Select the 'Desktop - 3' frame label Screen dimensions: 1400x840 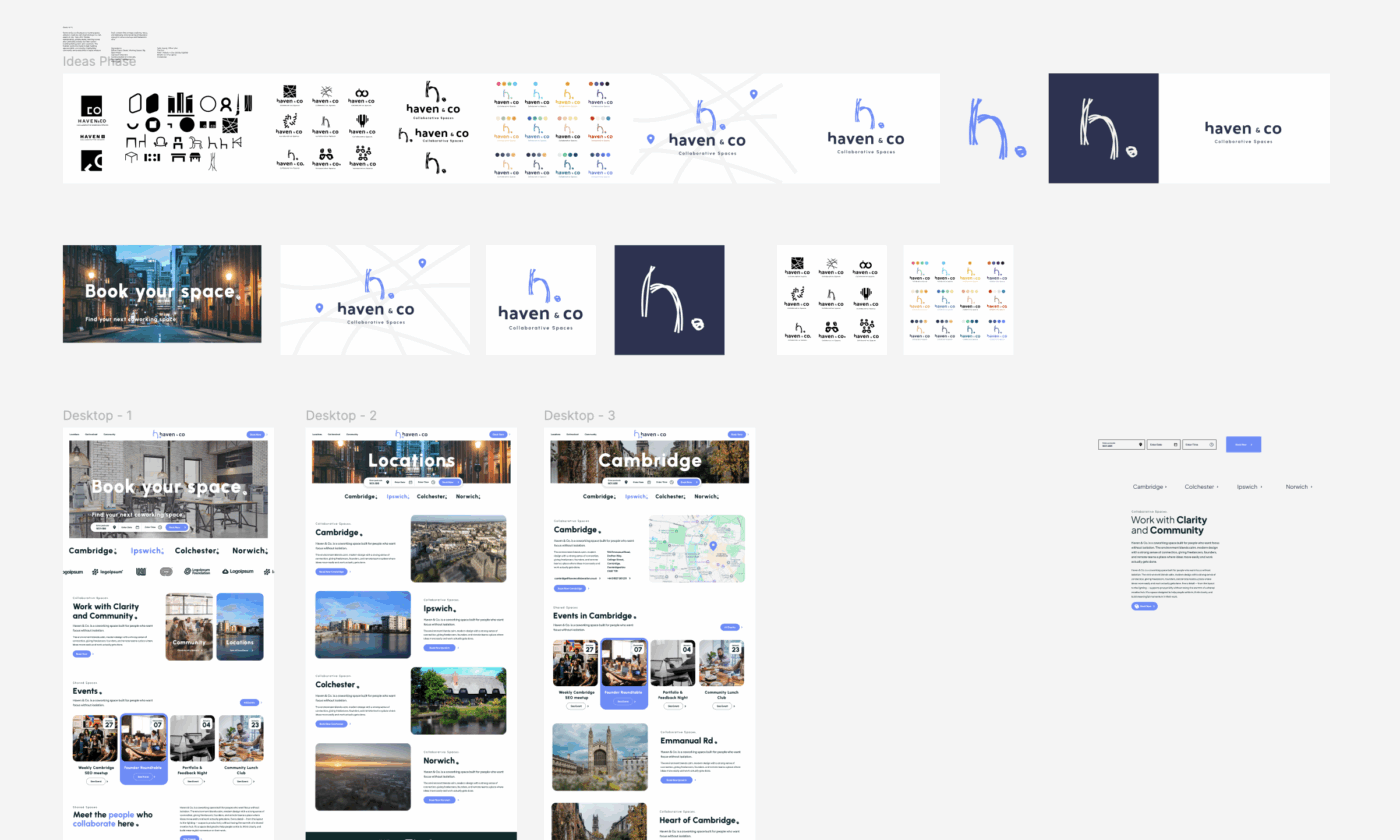pos(580,416)
